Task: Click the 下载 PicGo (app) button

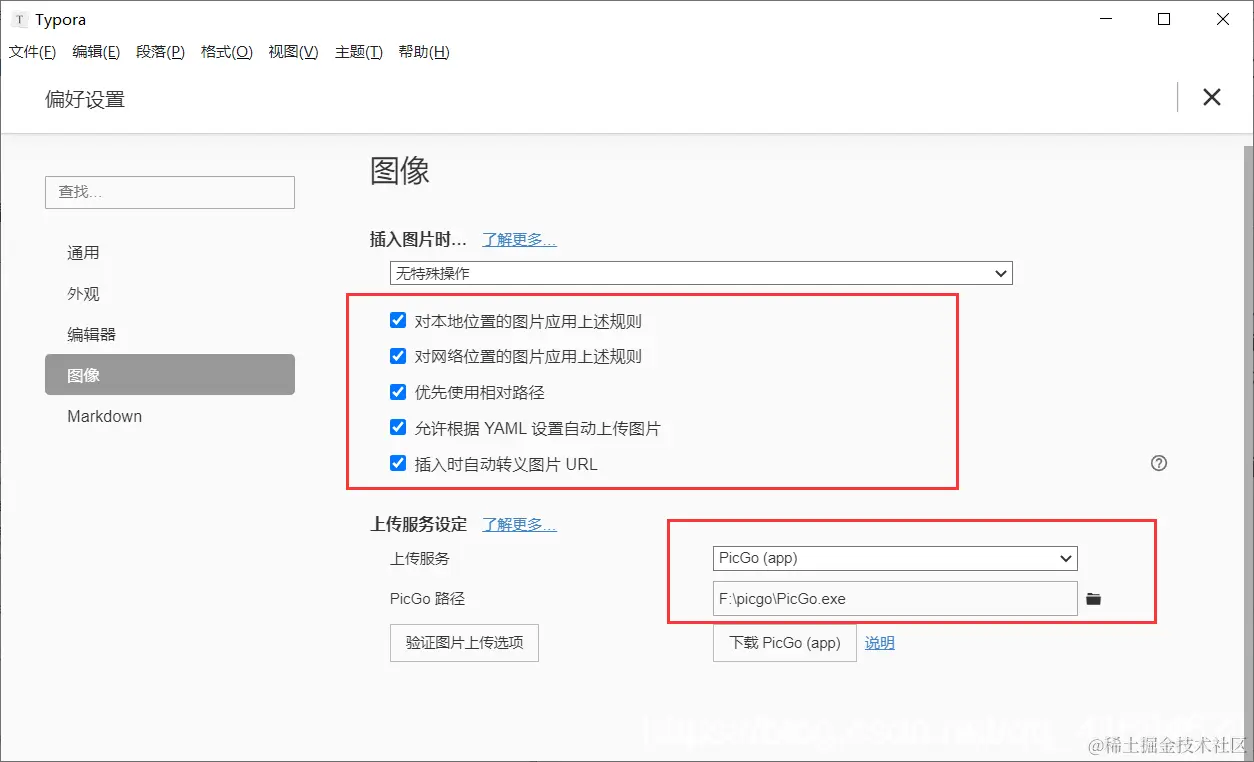Action: pyautogui.click(x=784, y=643)
